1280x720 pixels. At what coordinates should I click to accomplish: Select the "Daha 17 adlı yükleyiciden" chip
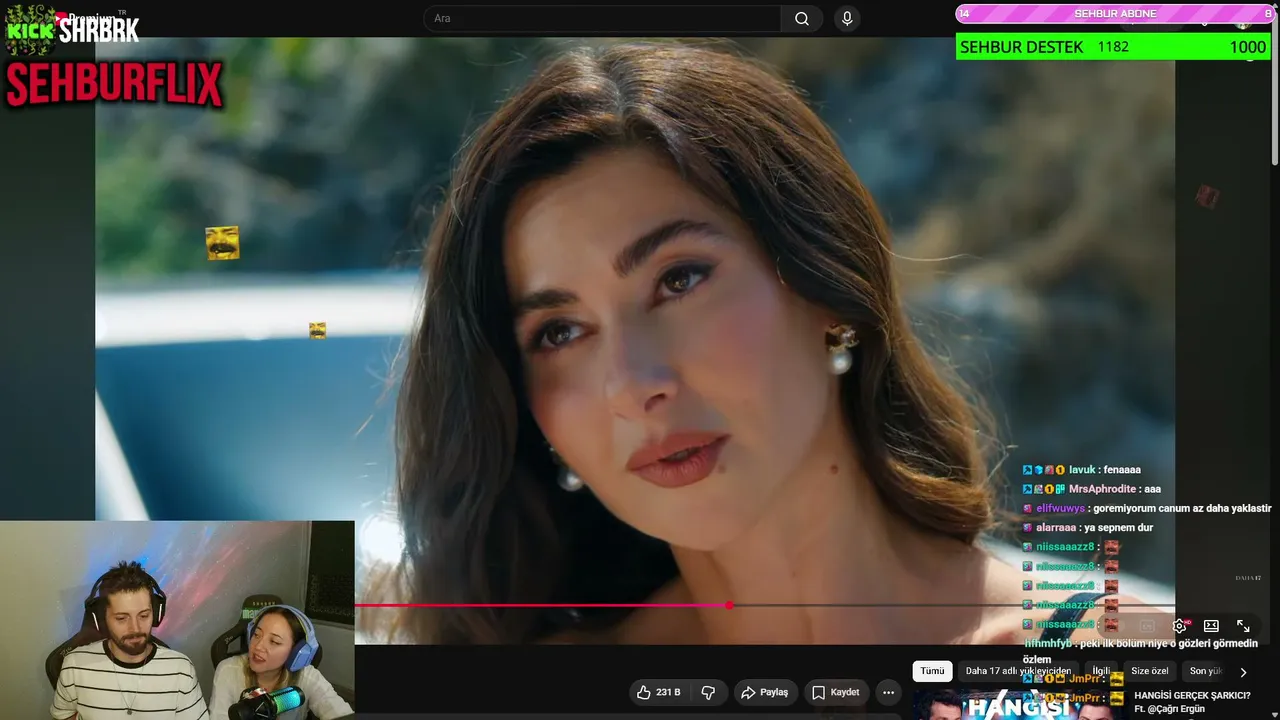1018,671
